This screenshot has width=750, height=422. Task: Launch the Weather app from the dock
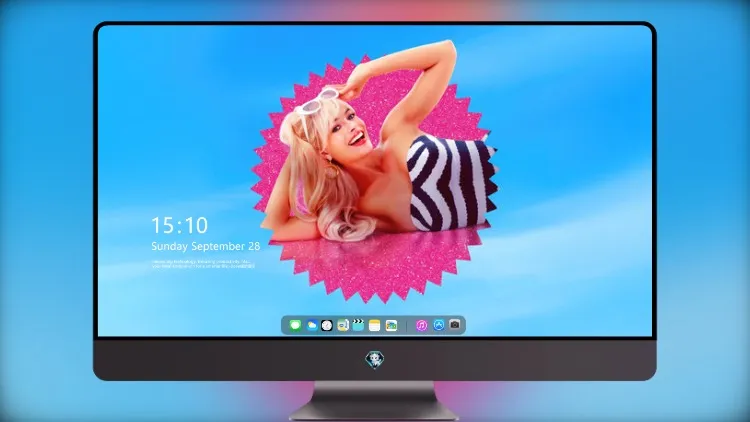[311, 325]
